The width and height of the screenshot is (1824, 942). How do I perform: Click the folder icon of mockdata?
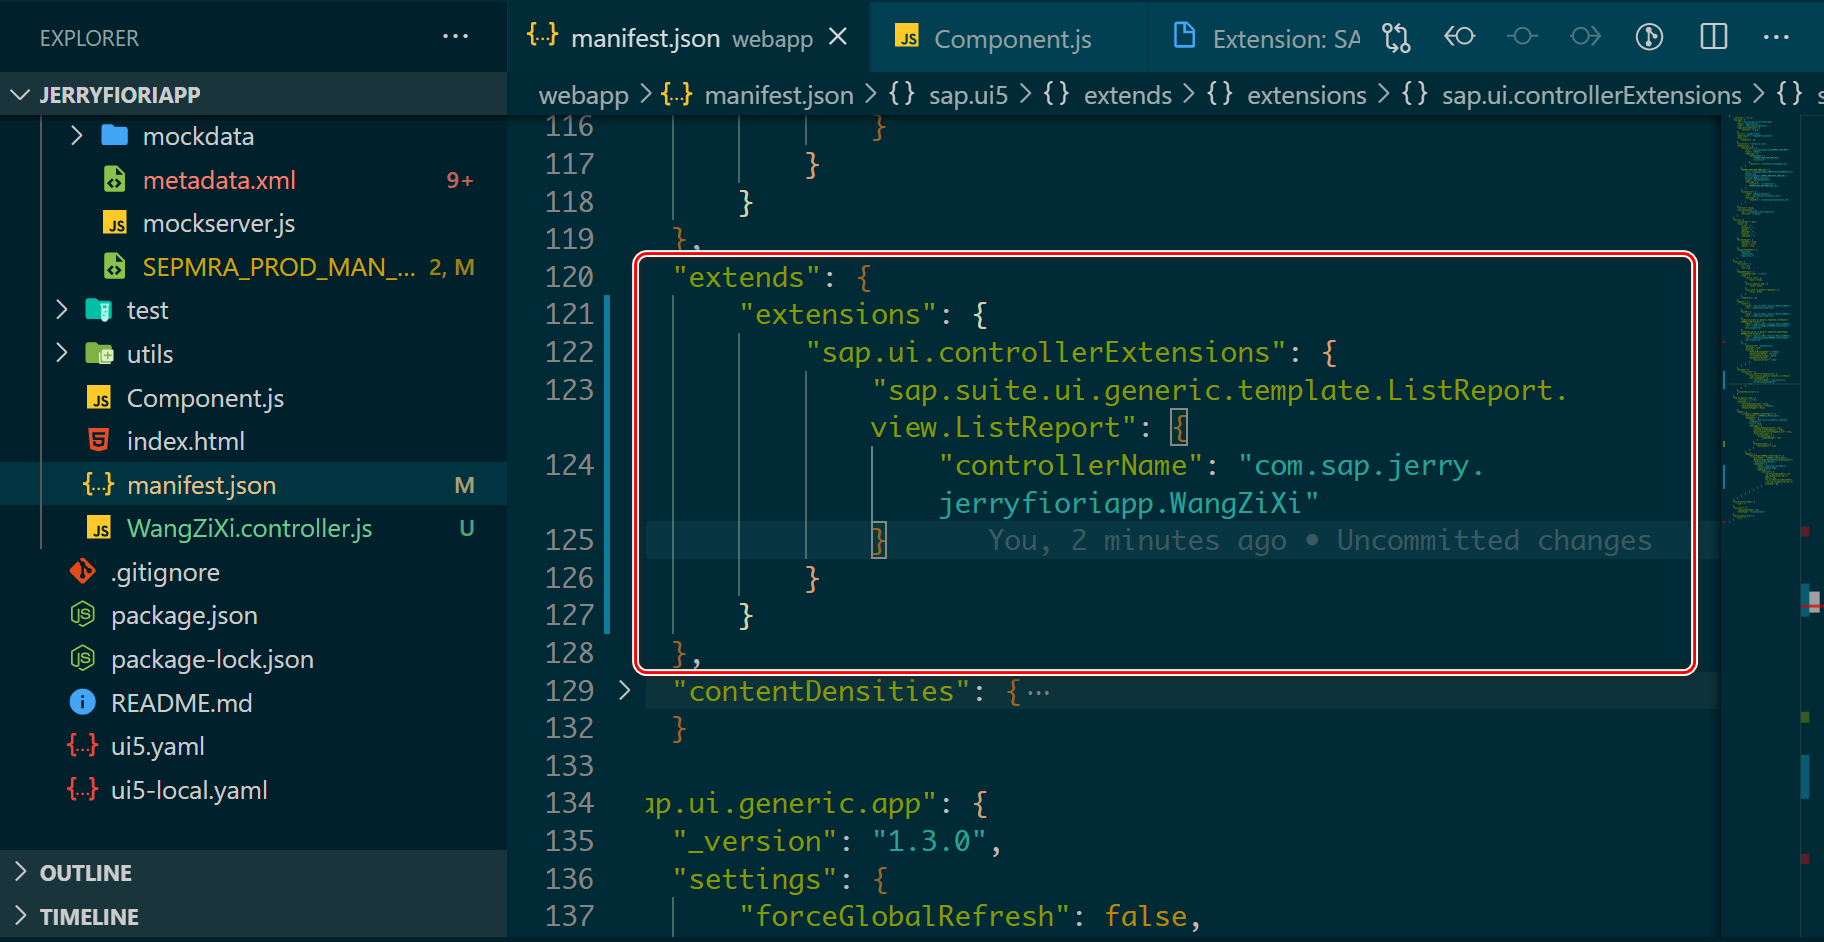click(x=115, y=135)
